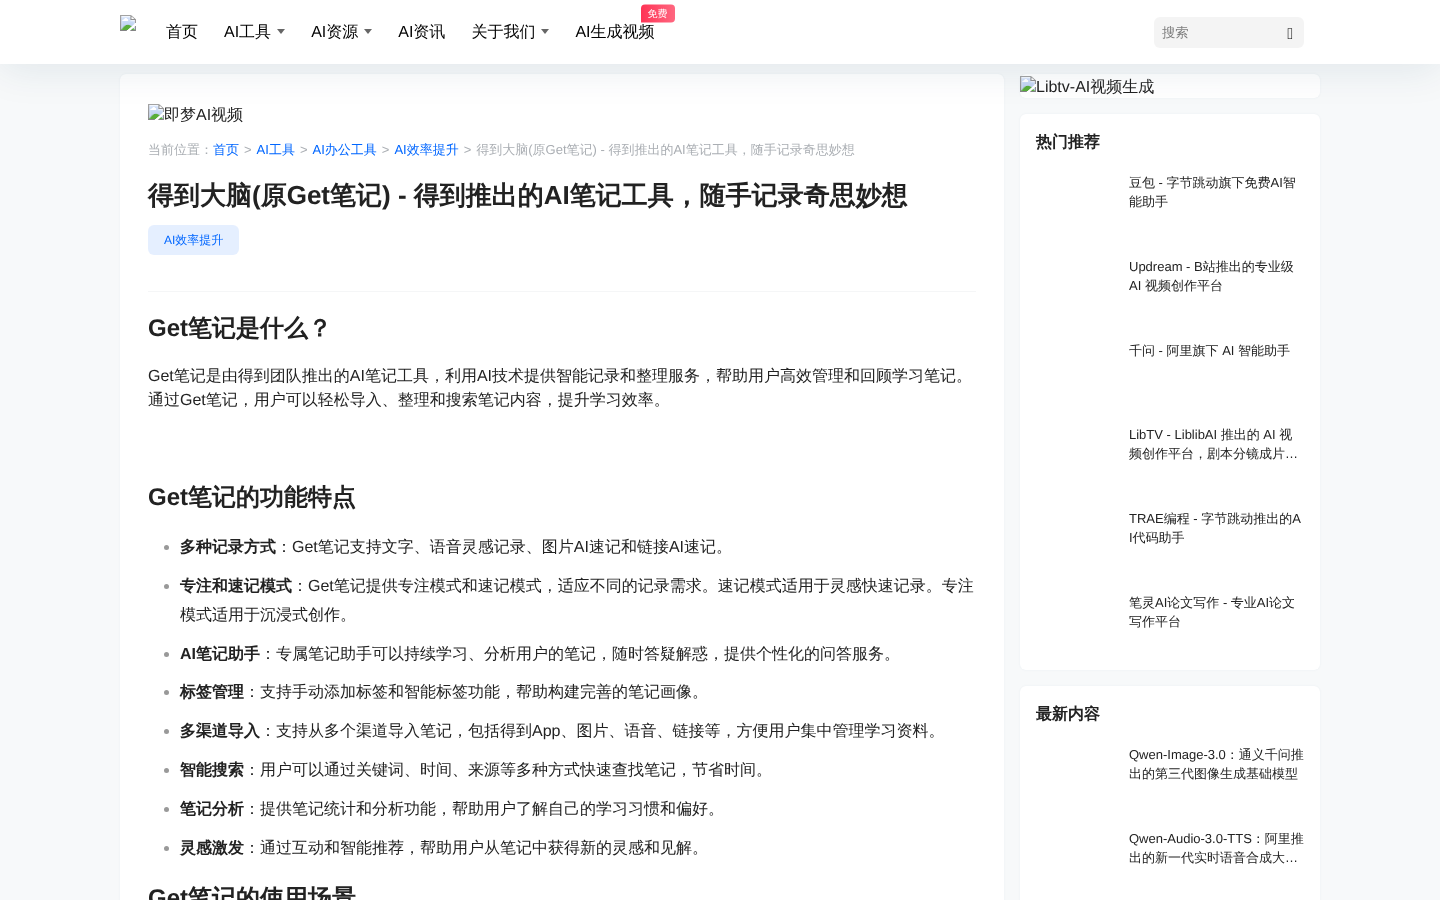
Task: Open AI工具 breadcrumb link
Action: (275, 150)
